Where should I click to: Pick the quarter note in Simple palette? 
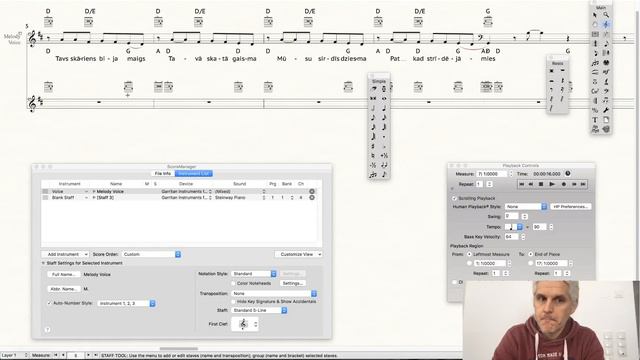click(x=384, y=108)
